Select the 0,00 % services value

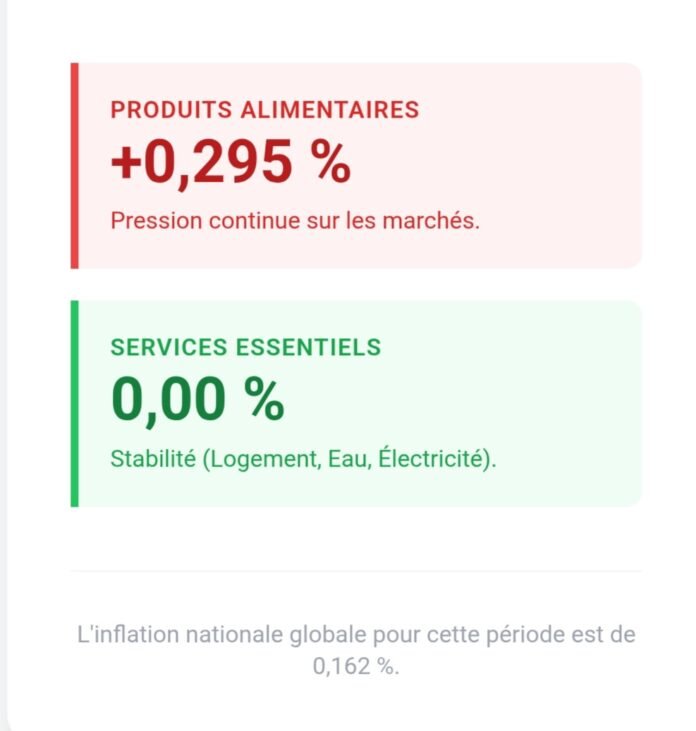(197, 399)
